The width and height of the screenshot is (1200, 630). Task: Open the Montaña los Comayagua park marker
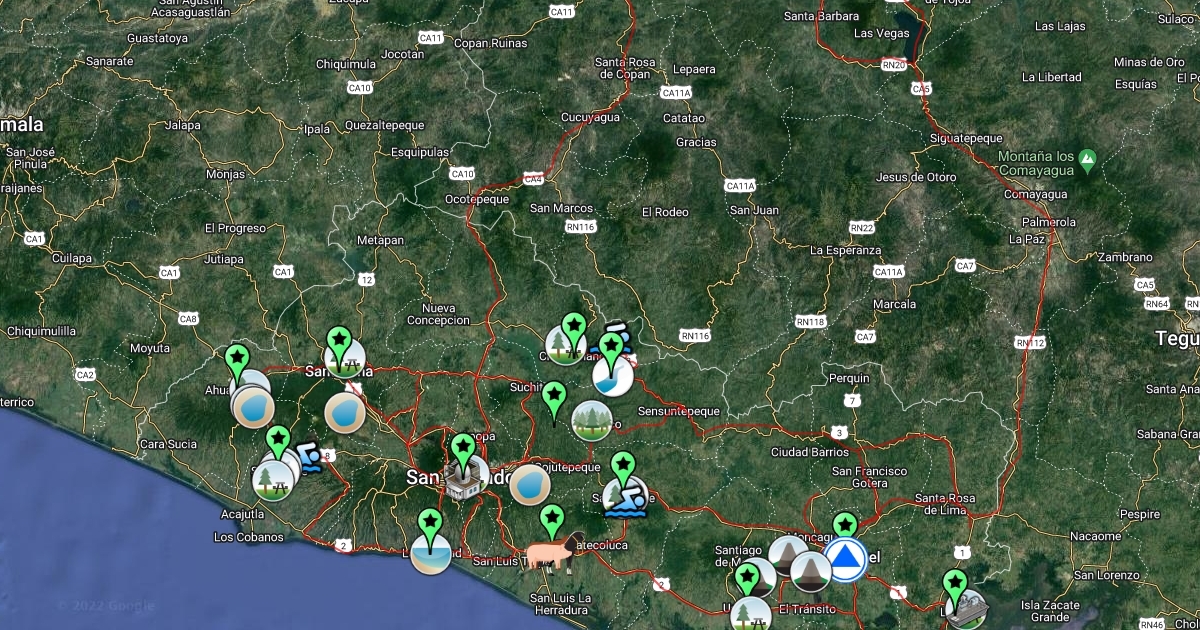(1089, 158)
